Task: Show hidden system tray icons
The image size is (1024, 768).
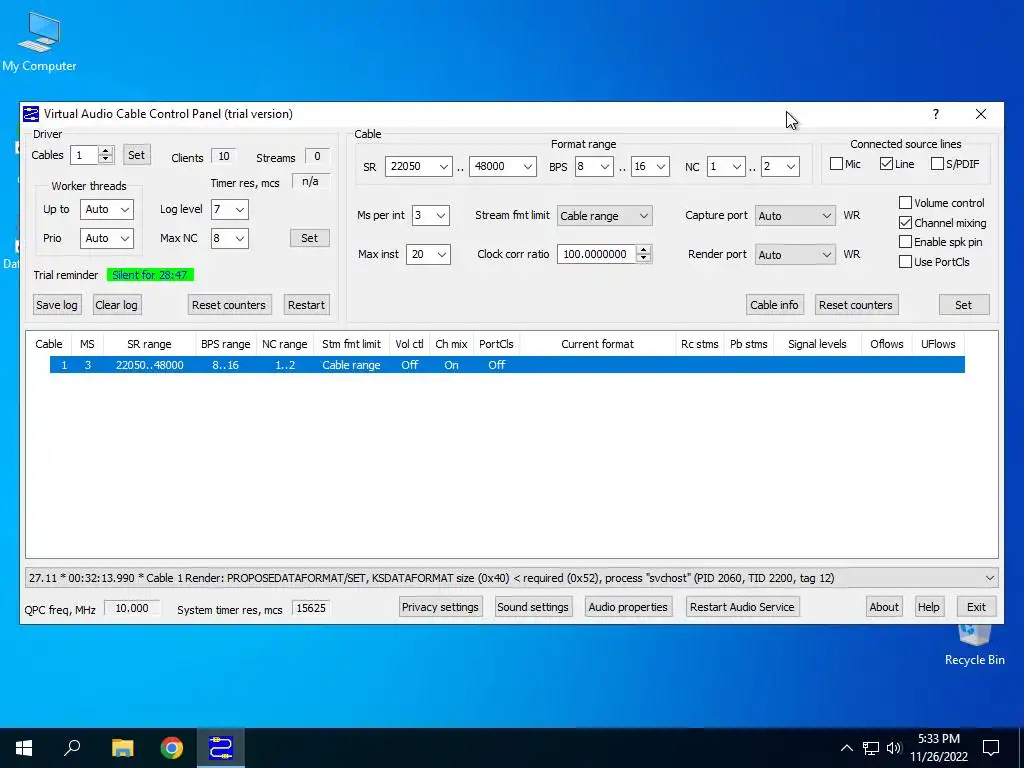Action: point(846,748)
